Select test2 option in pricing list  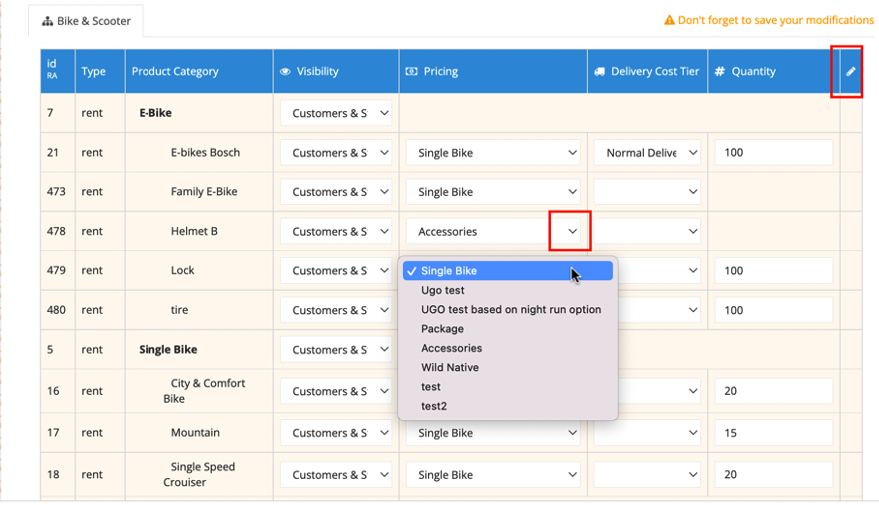tap(508, 406)
